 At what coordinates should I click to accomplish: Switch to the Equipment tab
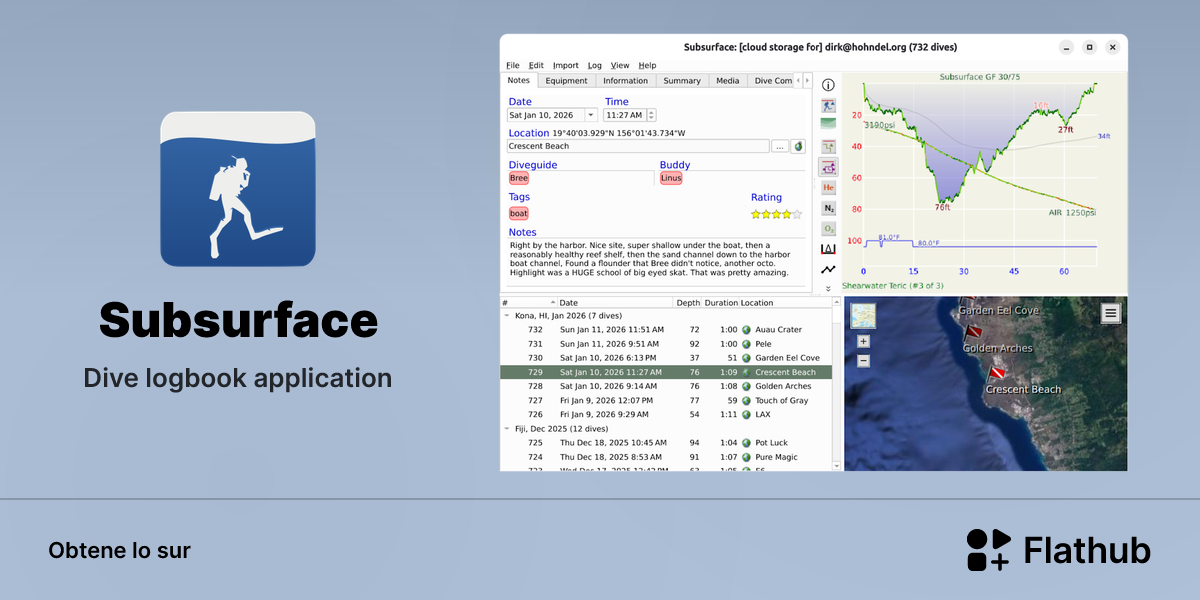[x=567, y=81]
